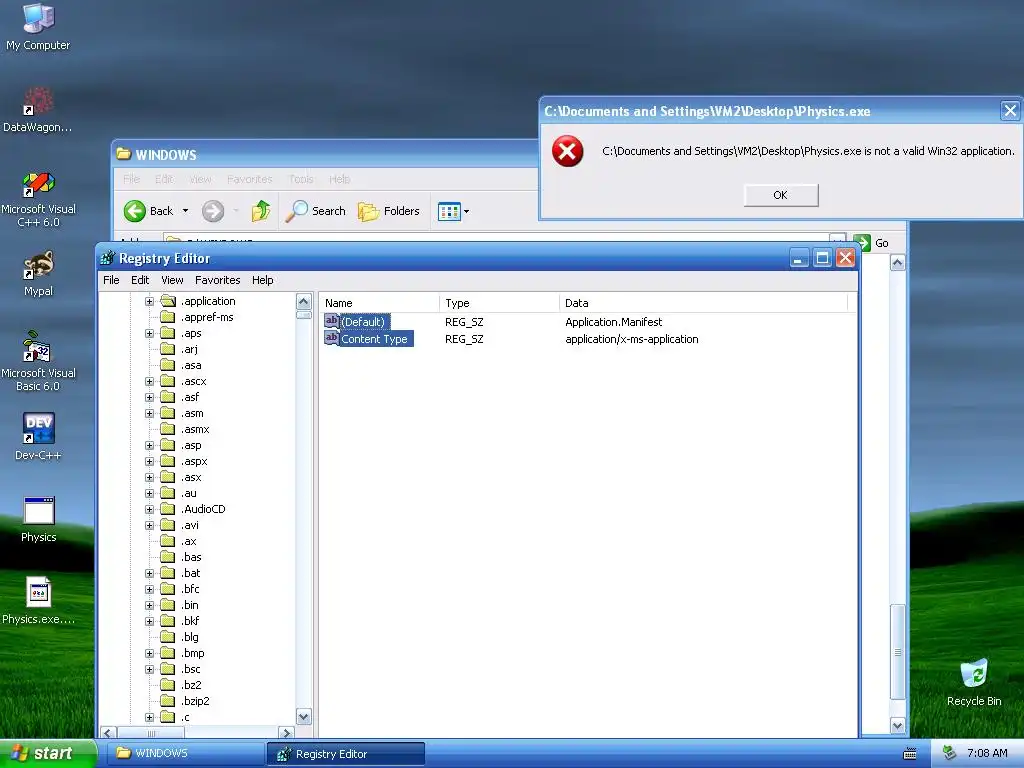Viewport: 1024px width, 768px height.
Task: Click the Data column header
Action: (703, 303)
